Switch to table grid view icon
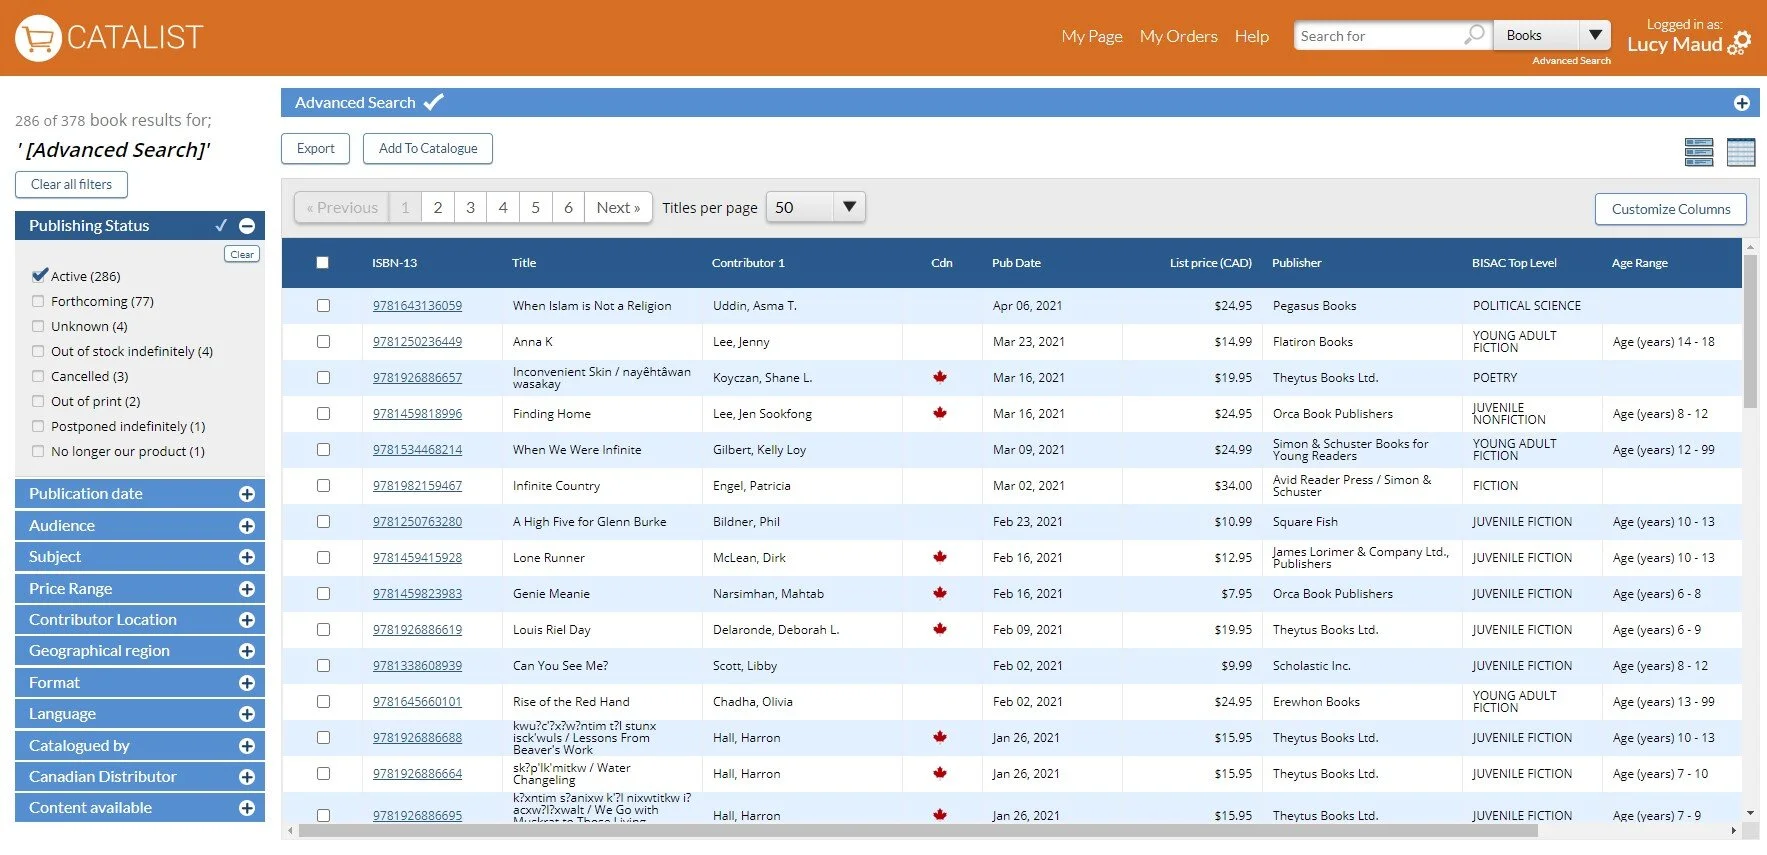This screenshot has width=1767, height=855. (x=1741, y=152)
